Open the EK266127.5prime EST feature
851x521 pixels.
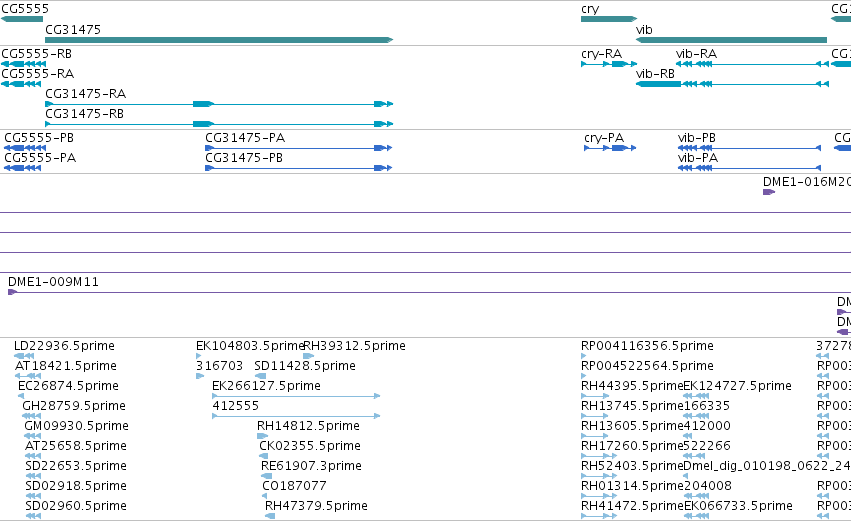point(296,396)
